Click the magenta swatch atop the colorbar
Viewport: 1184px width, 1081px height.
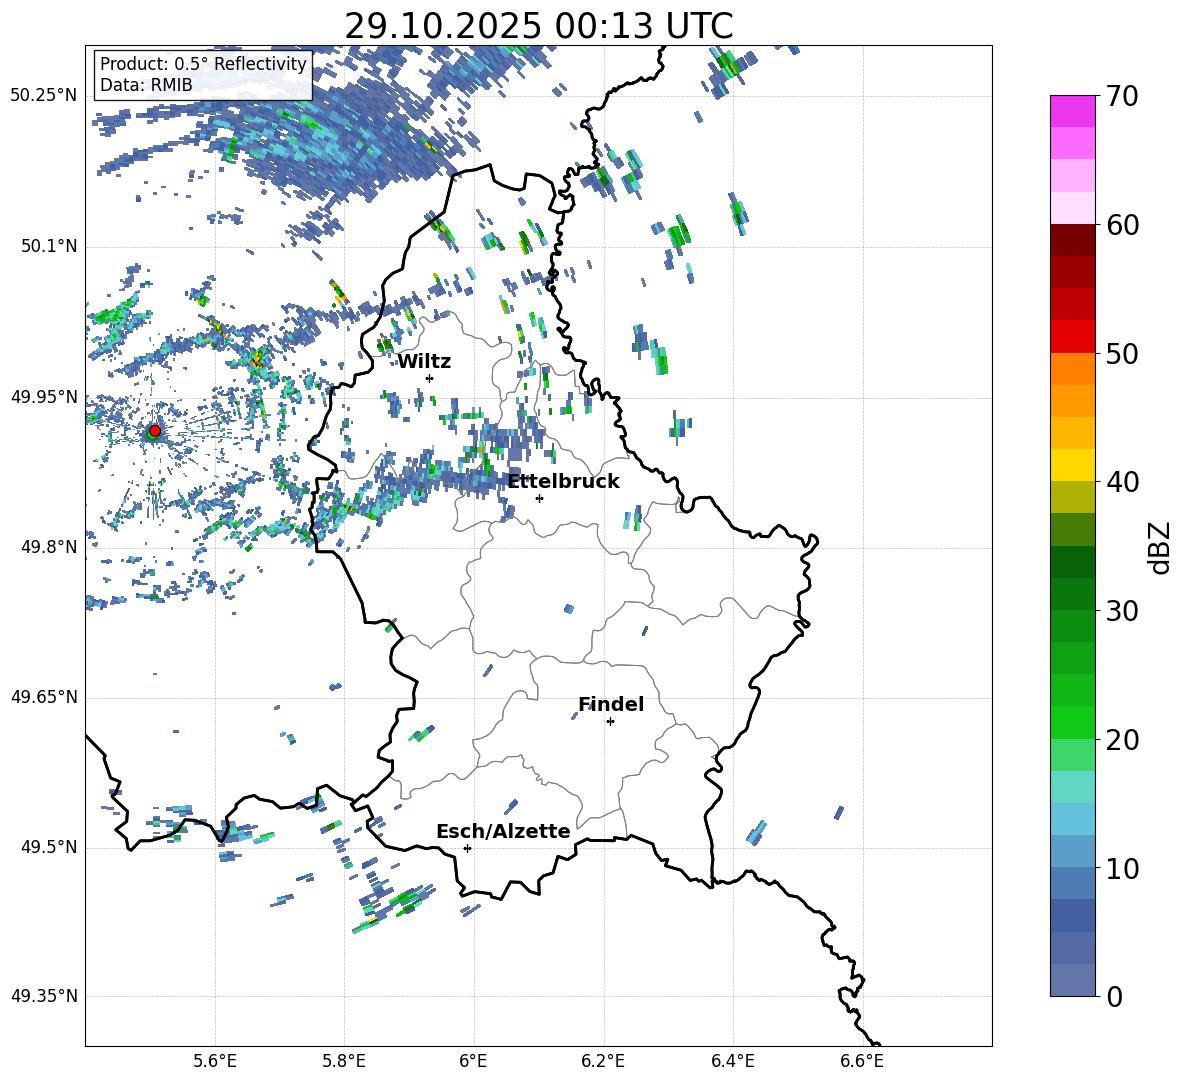tap(1073, 111)
